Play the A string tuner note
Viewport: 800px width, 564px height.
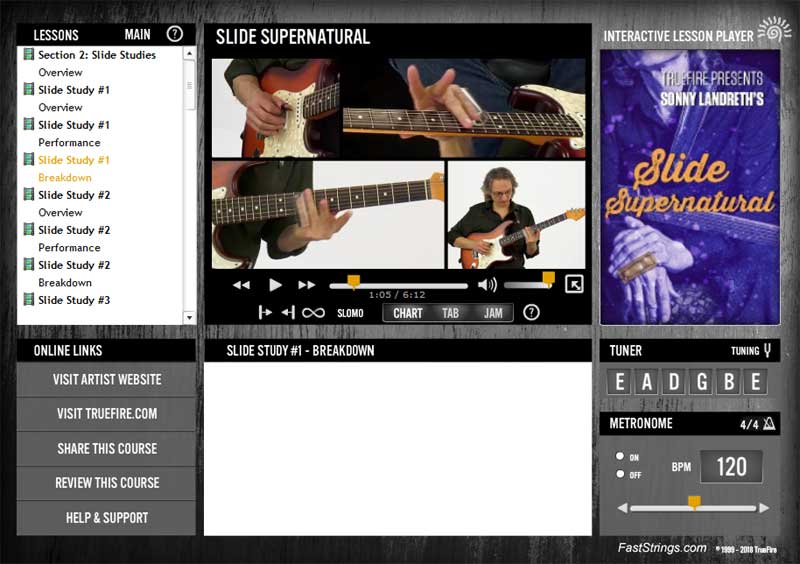coord(646,382)
